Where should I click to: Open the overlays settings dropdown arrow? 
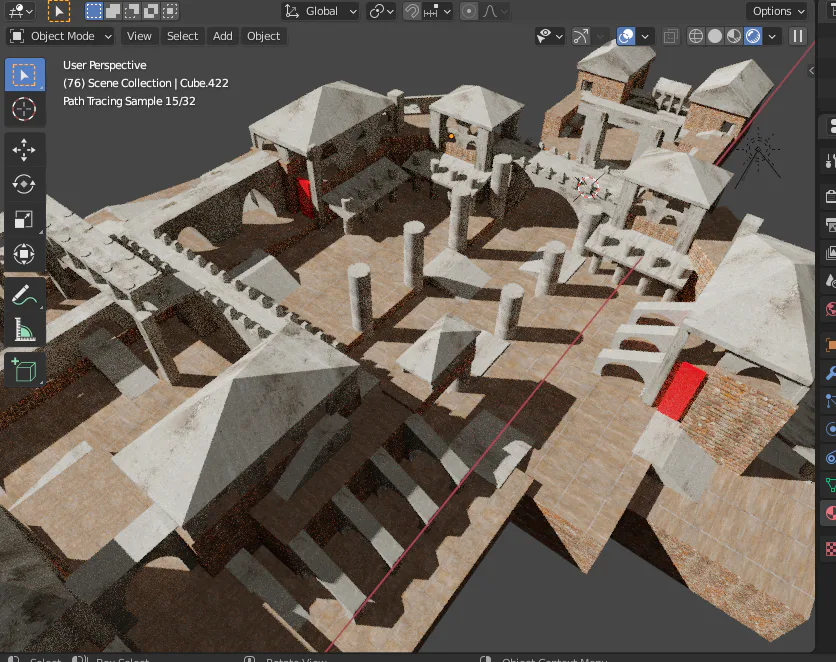coord(645,36)
